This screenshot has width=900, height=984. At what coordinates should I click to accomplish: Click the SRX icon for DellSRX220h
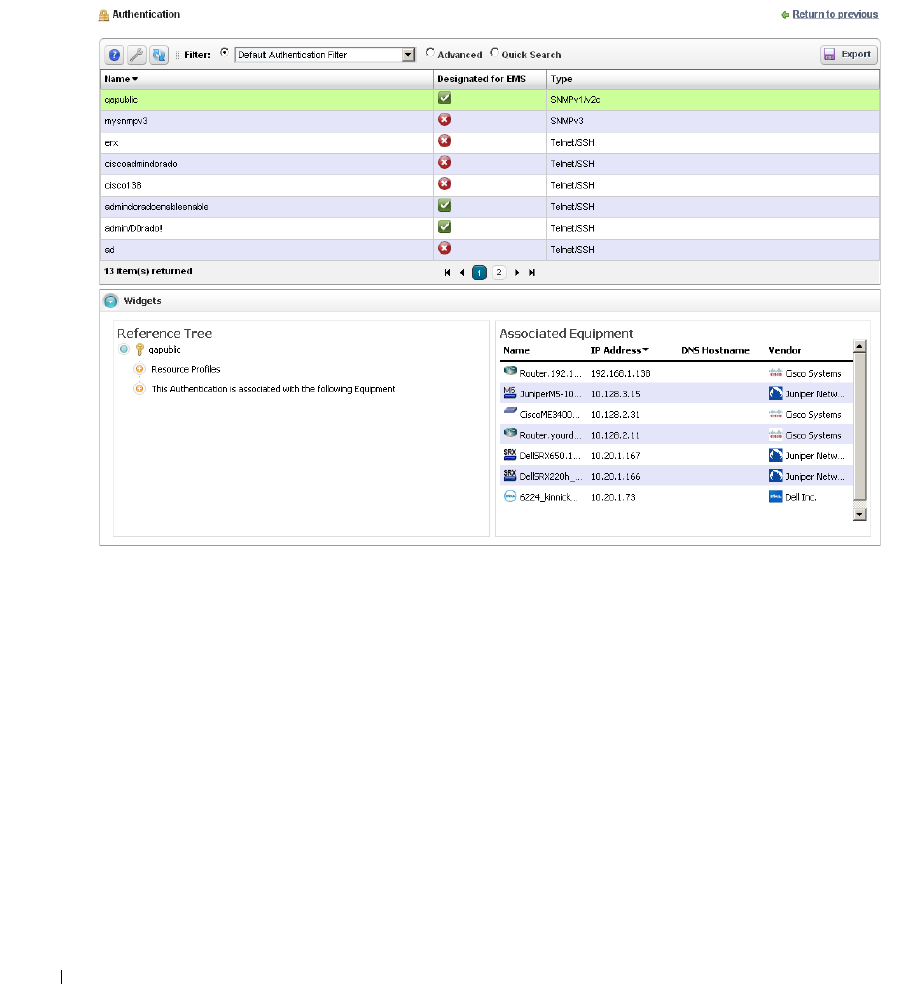pyautogui.click(x=510, y=476)
